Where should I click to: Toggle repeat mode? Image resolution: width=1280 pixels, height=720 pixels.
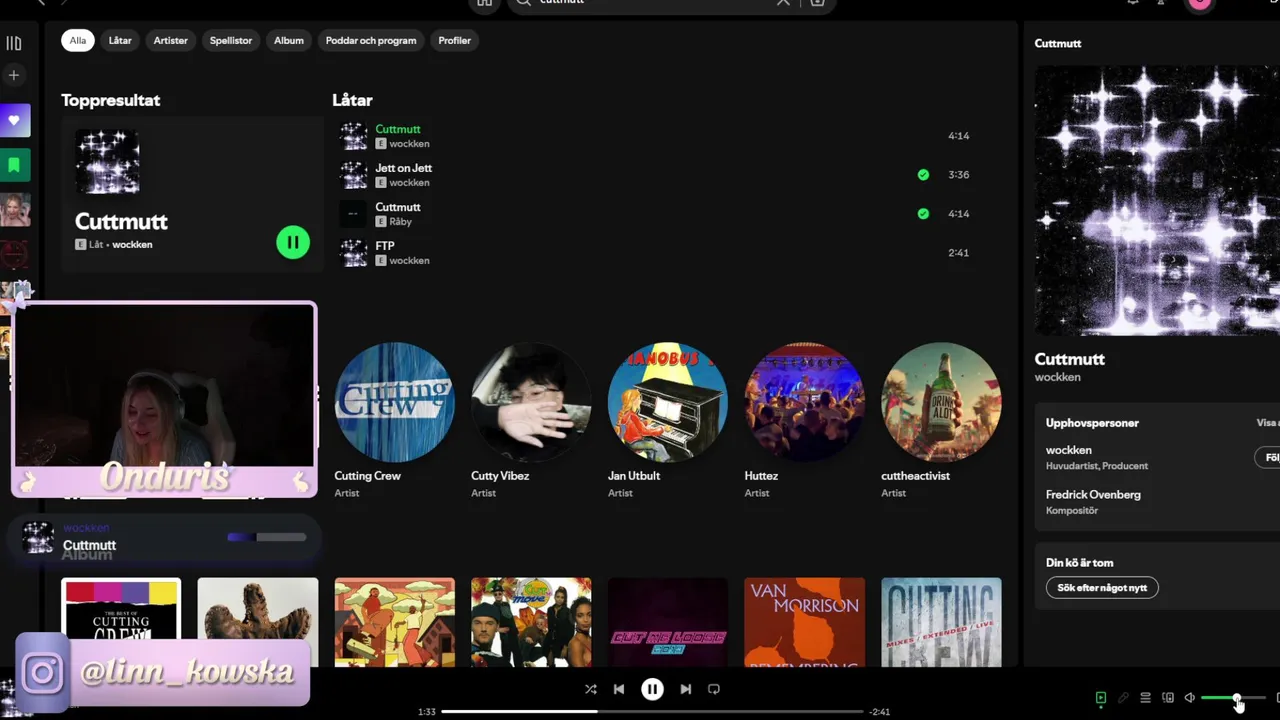click(714, 689)
